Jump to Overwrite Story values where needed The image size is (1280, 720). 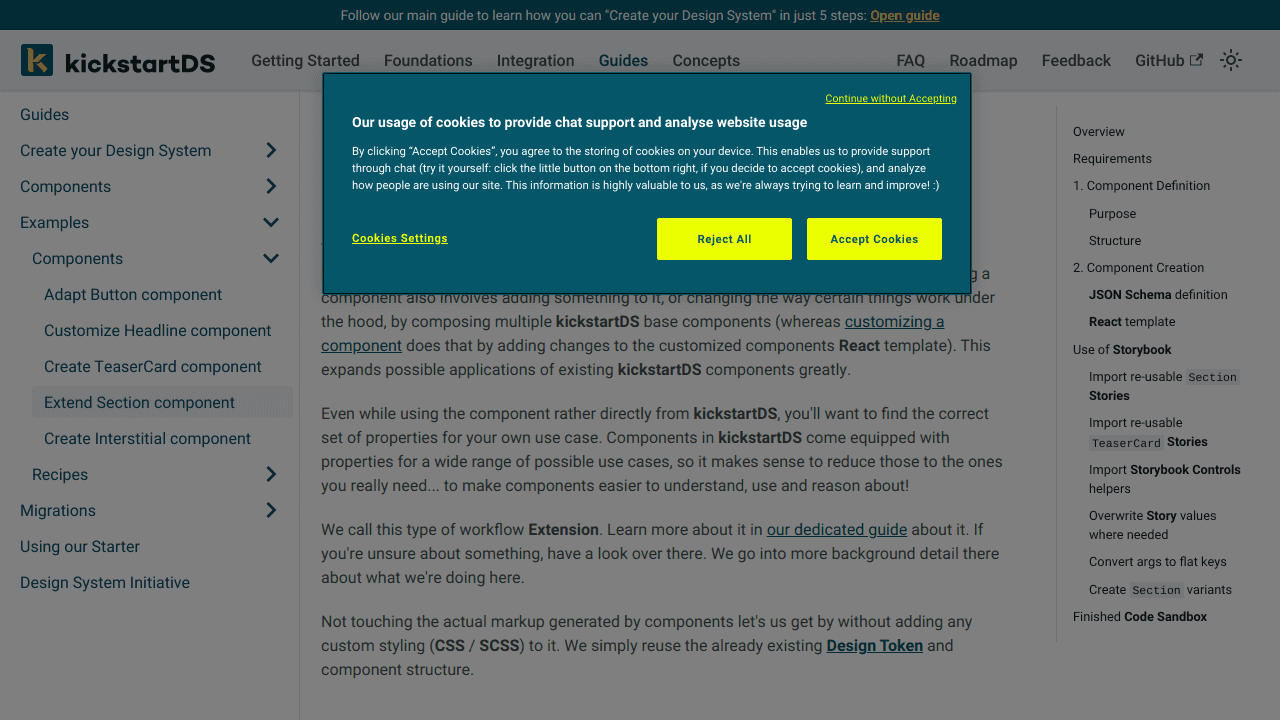1152,525
